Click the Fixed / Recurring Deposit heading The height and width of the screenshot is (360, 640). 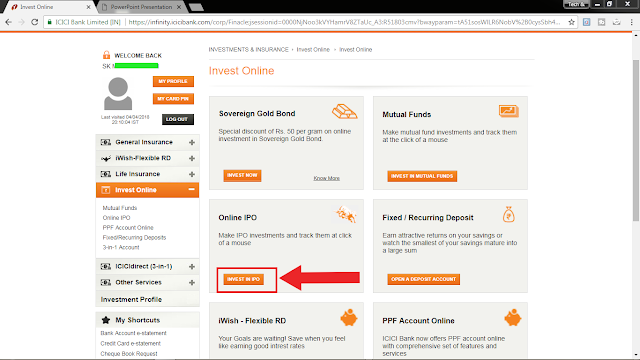[428, 218]
